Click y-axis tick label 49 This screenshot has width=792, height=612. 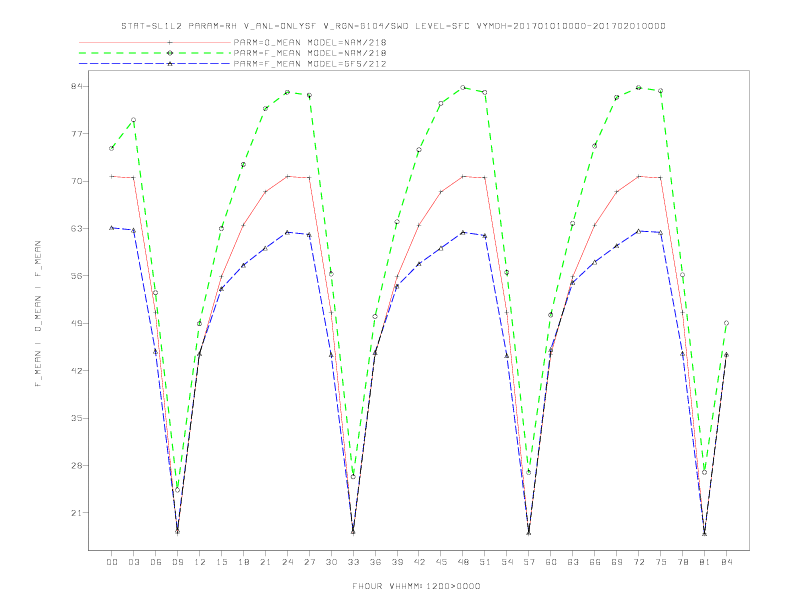76,323
